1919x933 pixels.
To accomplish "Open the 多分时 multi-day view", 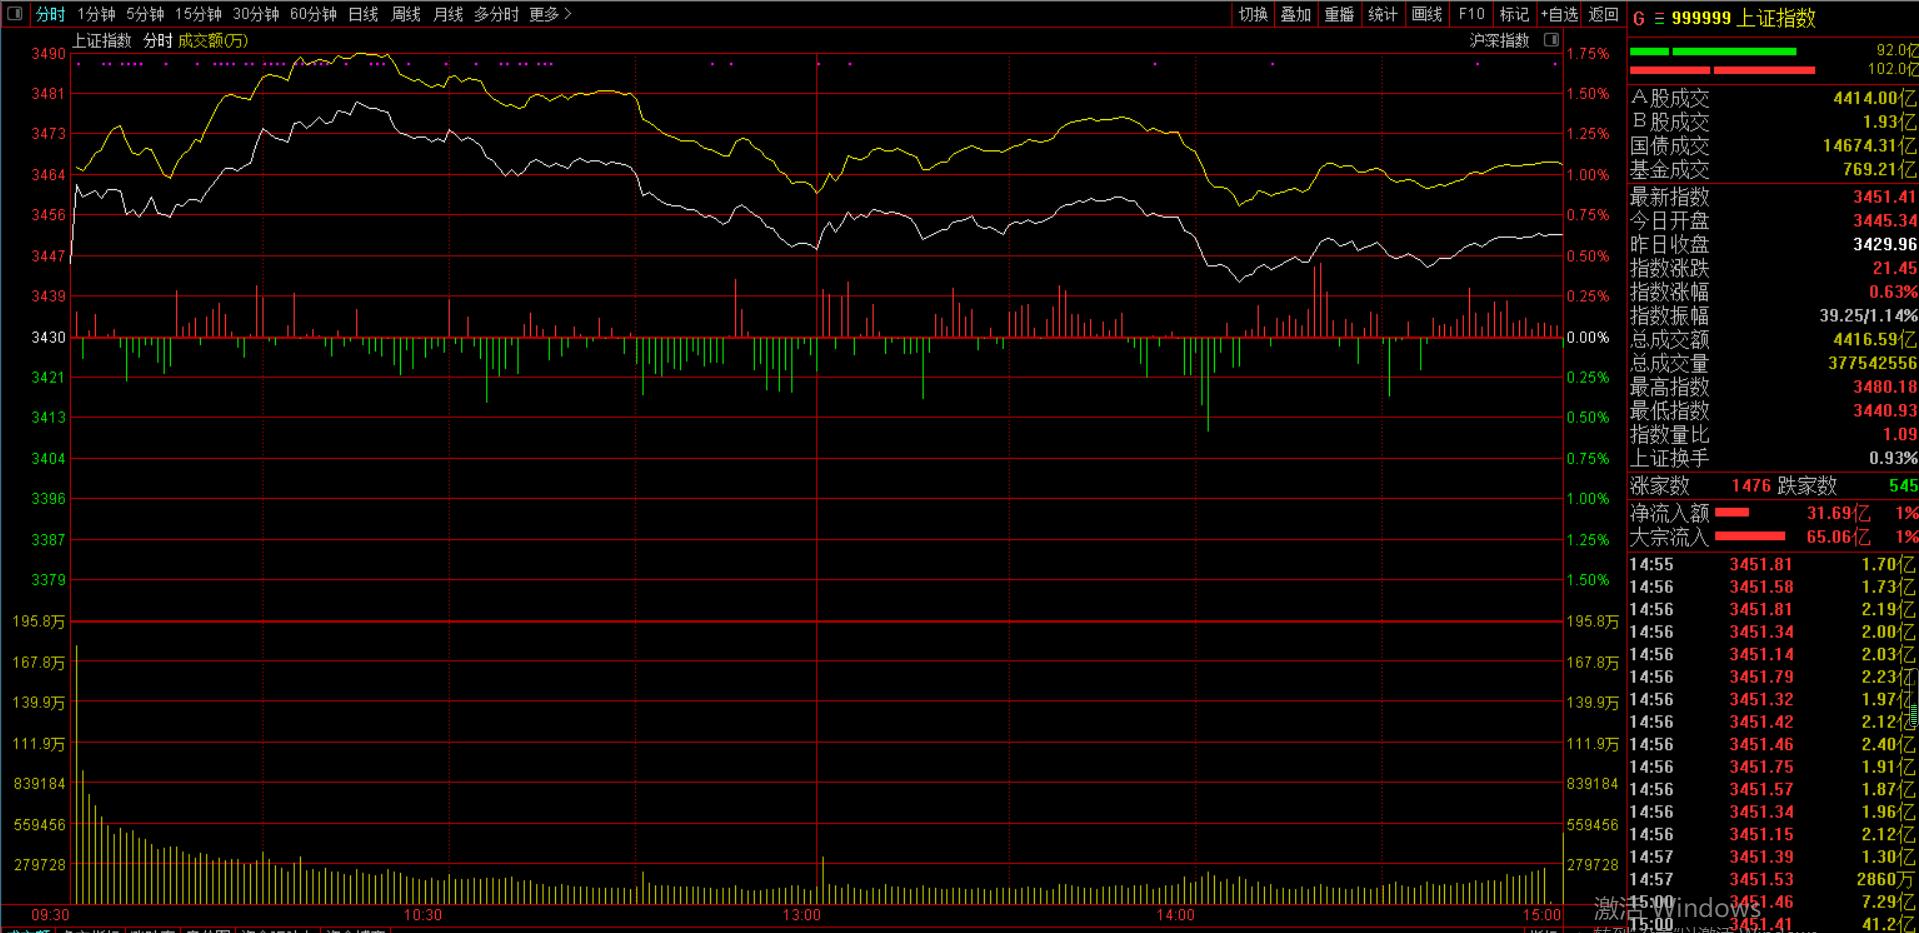I will (496, 14).
